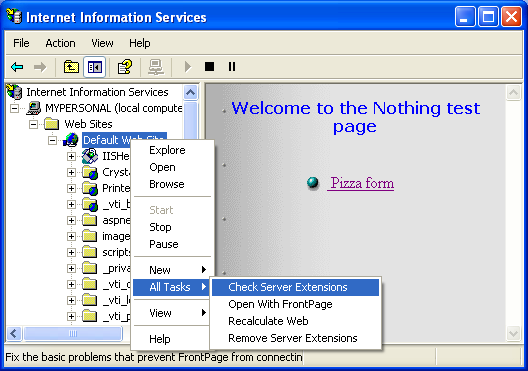Click the Default Web Site globe icon

[x=71, y=140]
